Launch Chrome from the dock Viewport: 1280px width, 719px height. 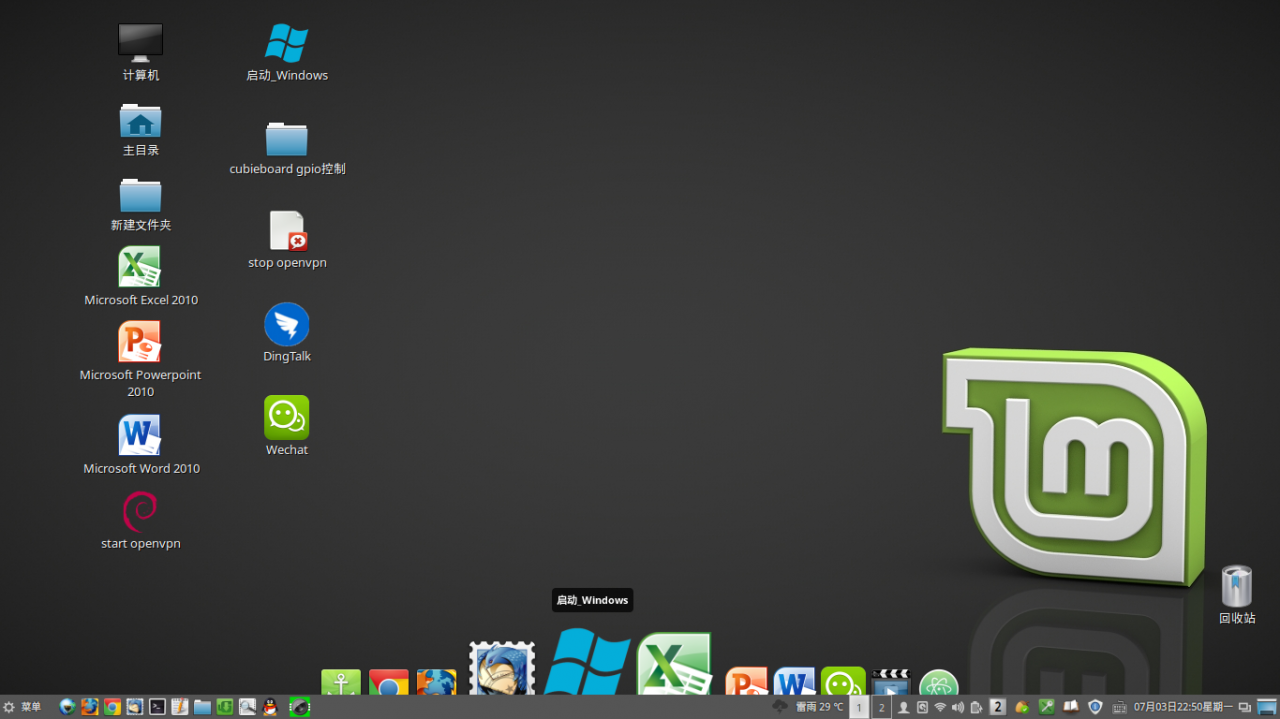[x=389, y=682]
